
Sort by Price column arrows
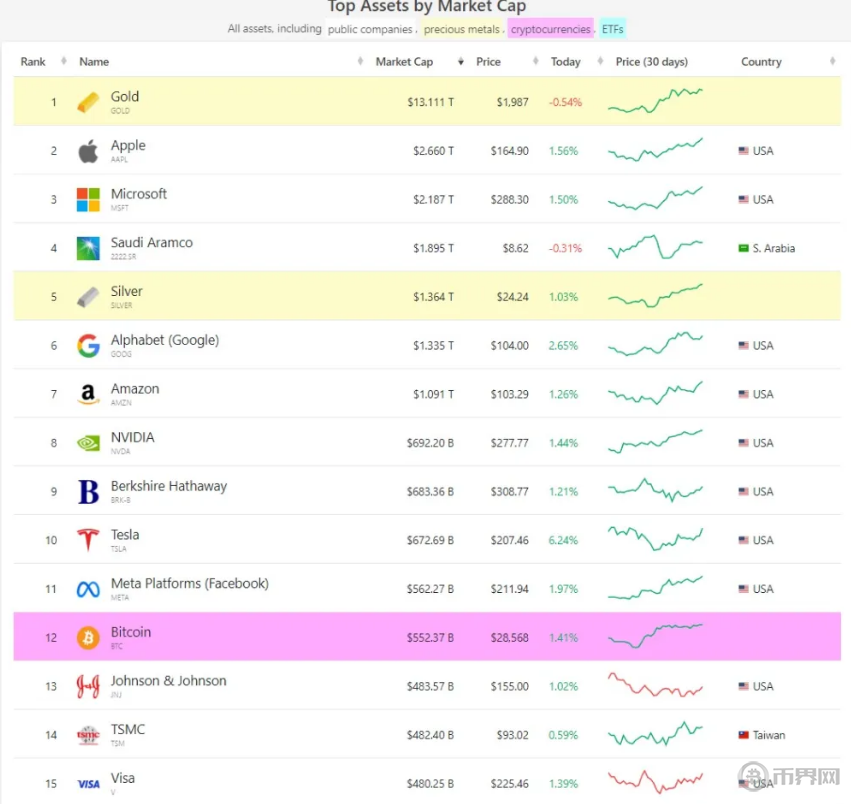point(536,61)
